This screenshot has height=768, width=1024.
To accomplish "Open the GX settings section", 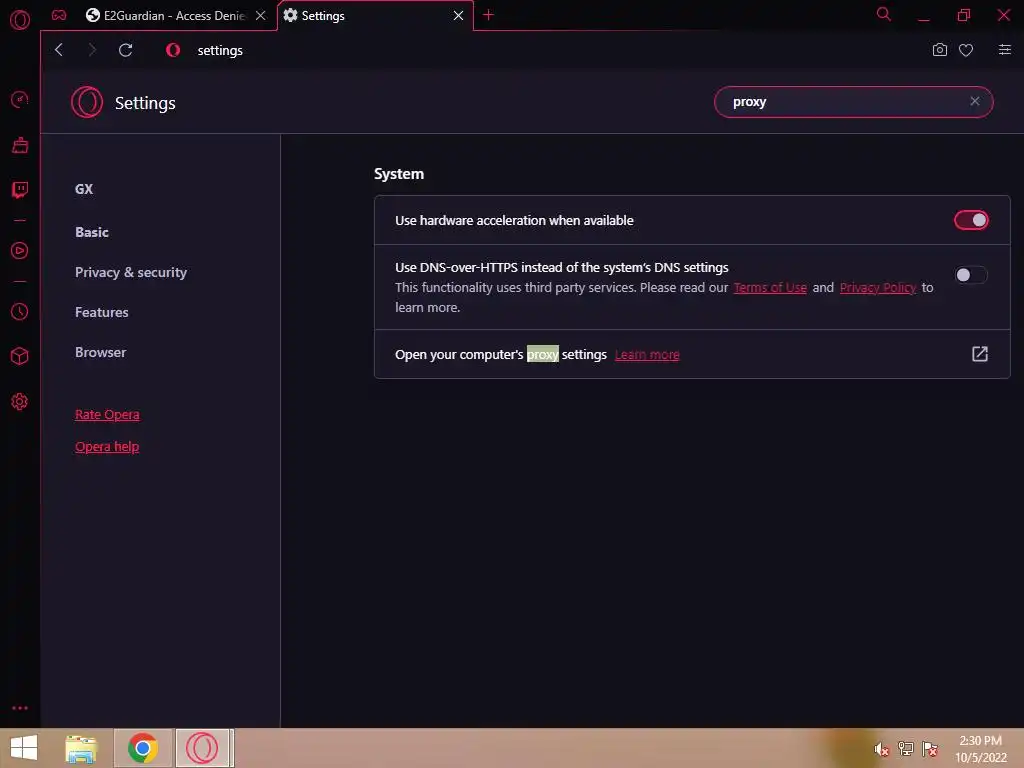I will tap(84, 189).
